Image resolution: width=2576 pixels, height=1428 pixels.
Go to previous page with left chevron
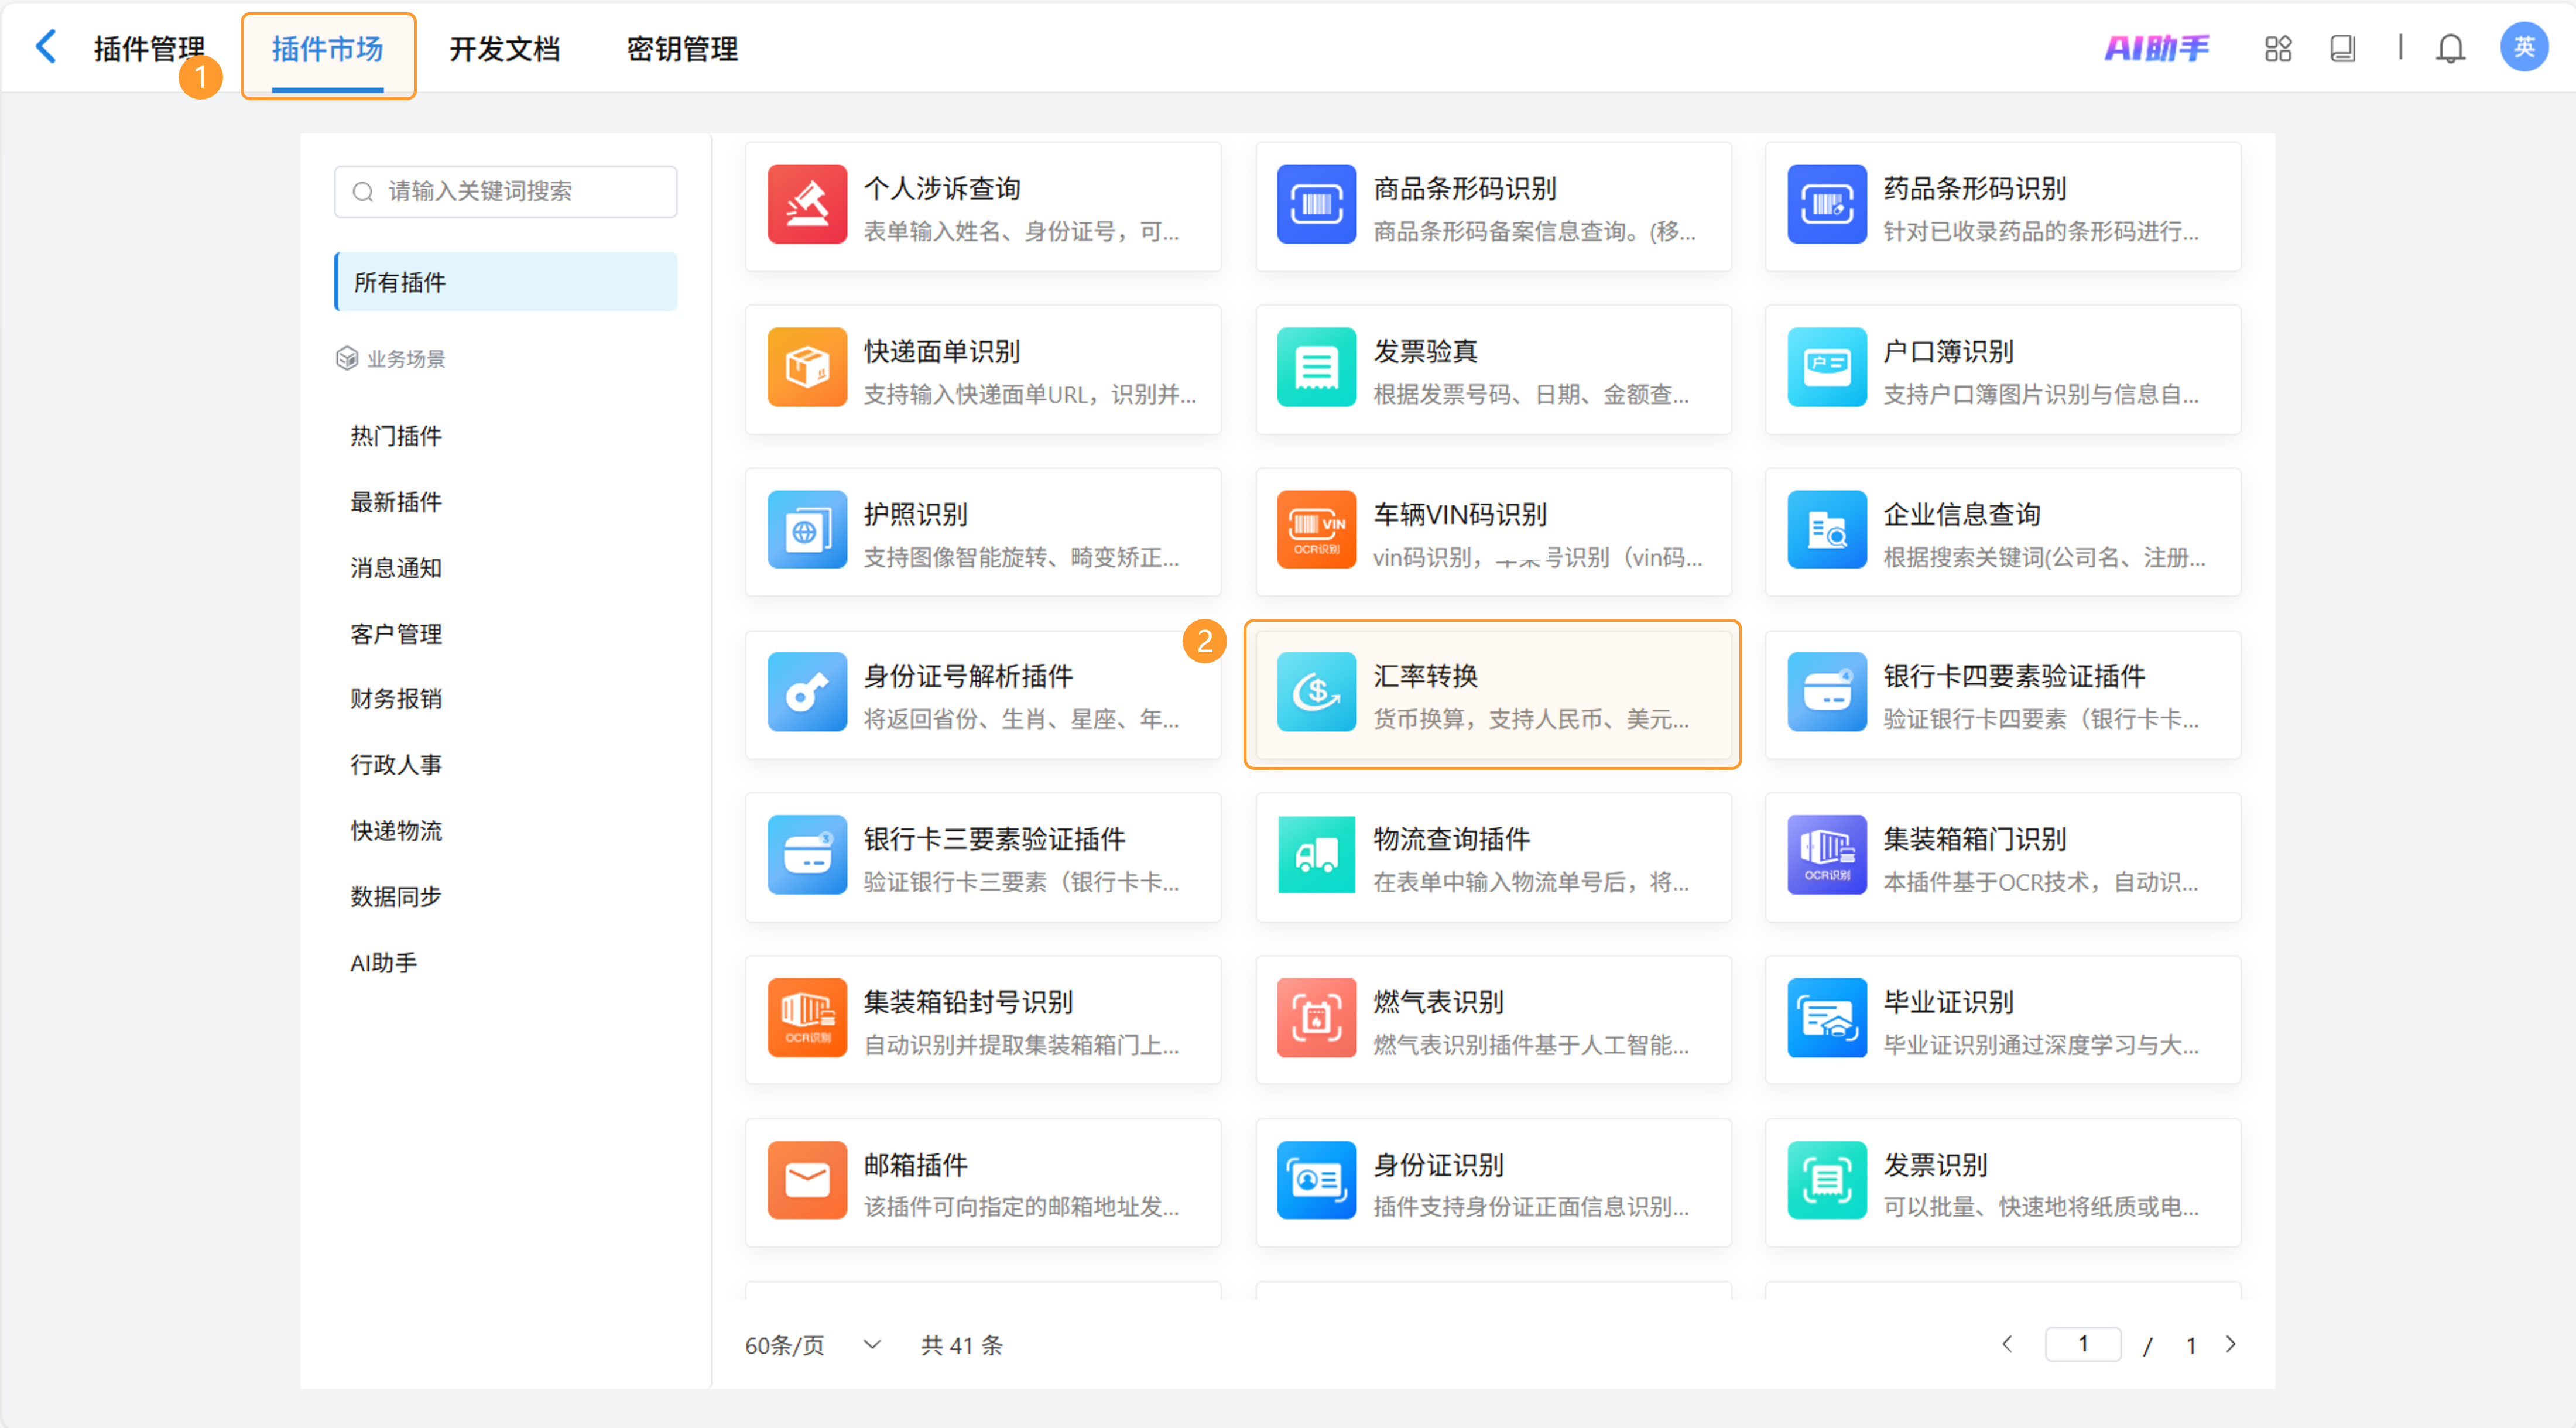(x=2006, y=1344)
